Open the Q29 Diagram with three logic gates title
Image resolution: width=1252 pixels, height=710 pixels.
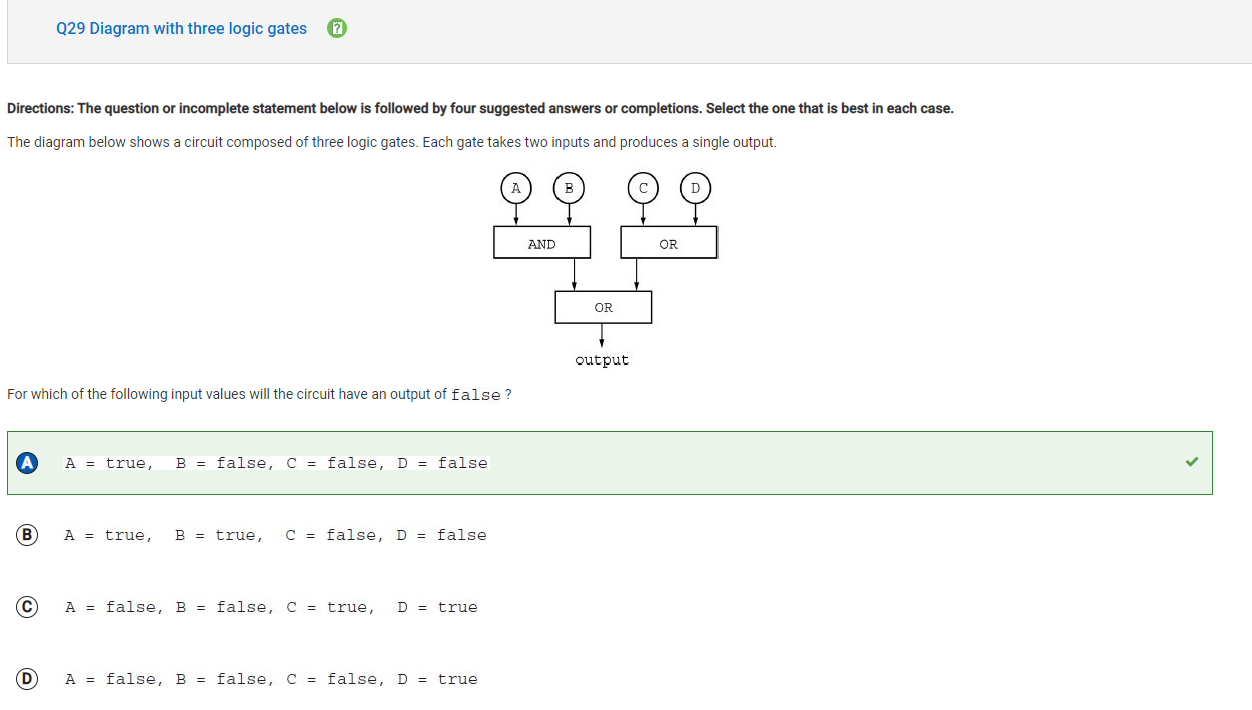182,29
